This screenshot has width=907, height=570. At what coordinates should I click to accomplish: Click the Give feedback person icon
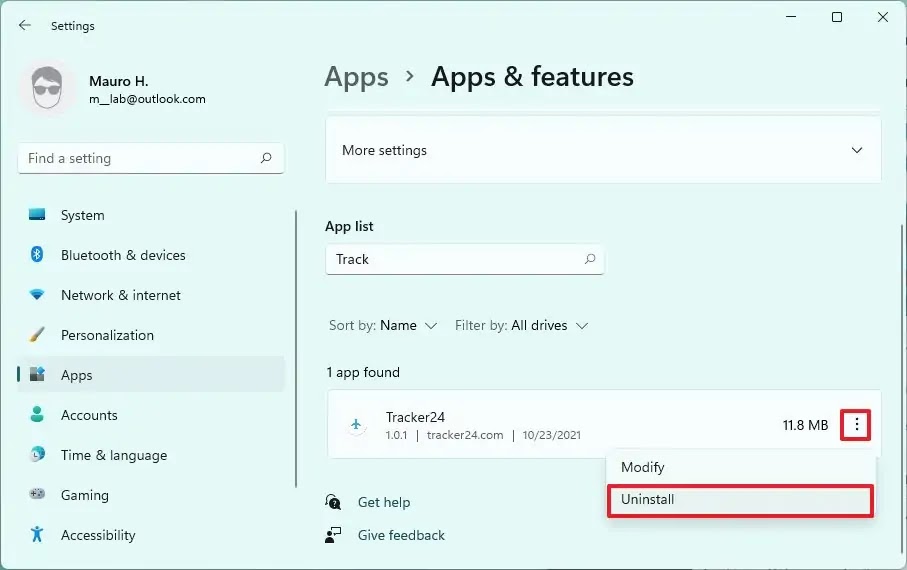[x=333, y=535]
